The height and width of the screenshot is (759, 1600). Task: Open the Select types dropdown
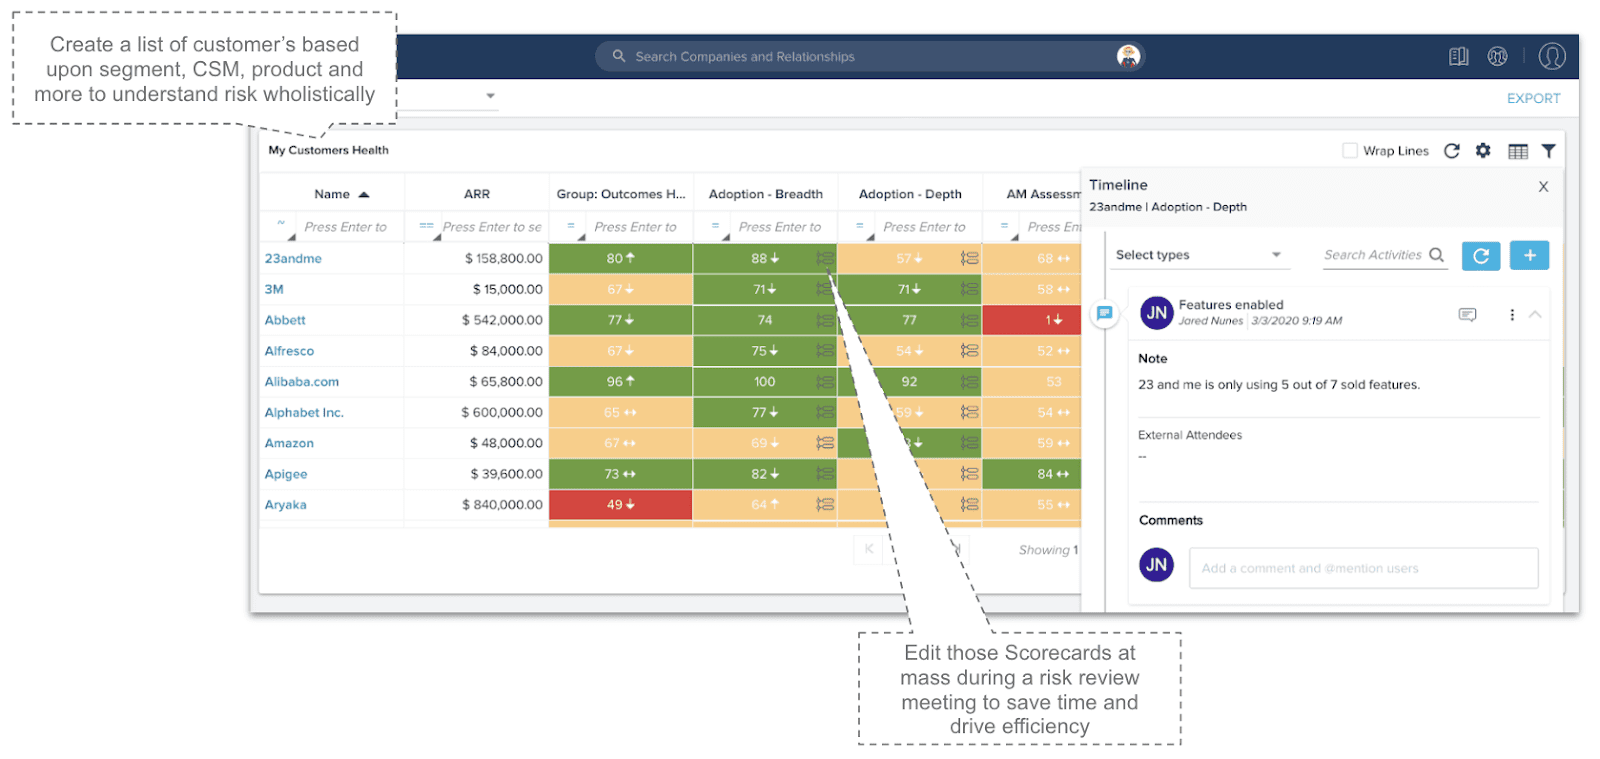point(1198,255)
